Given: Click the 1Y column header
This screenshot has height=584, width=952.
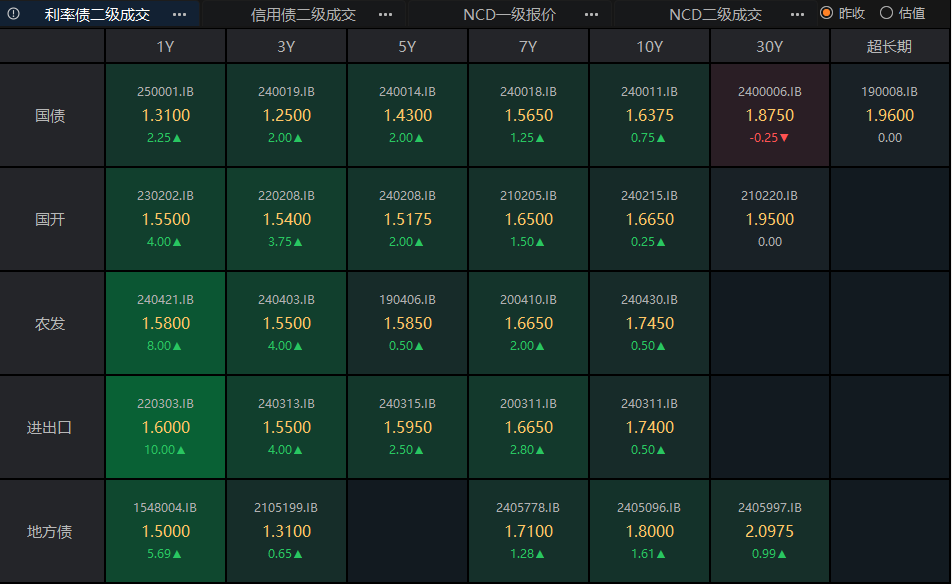Looking at the screenshot, I should [x=165, y=46].
